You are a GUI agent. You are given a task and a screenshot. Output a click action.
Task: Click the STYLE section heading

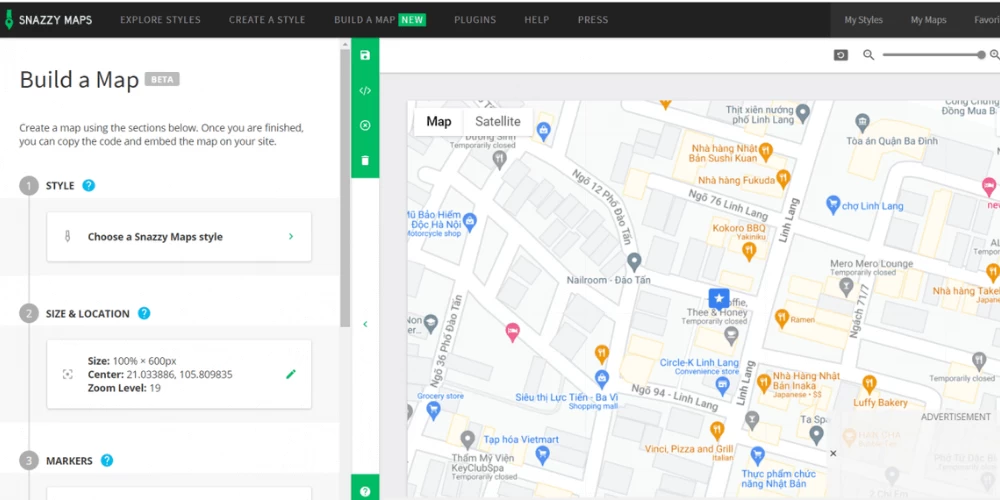[x=60, y=186]
